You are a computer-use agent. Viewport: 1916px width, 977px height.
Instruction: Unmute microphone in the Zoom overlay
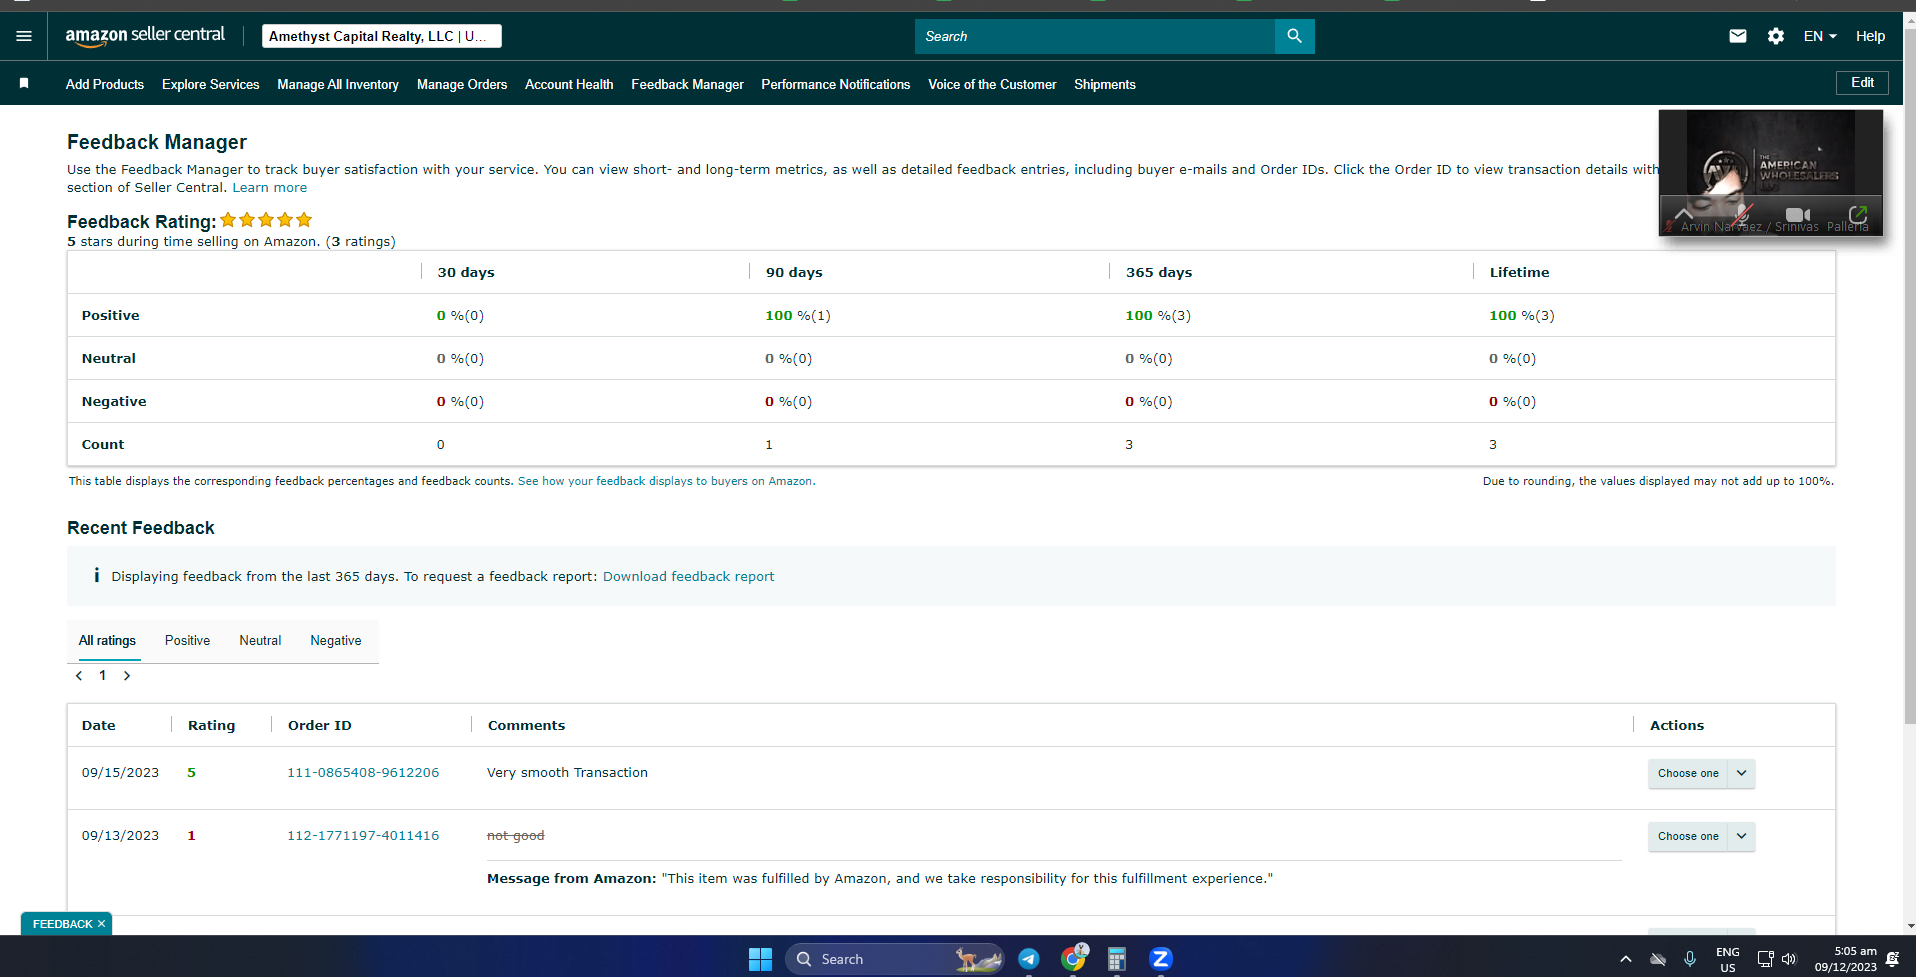[1742, 215]
